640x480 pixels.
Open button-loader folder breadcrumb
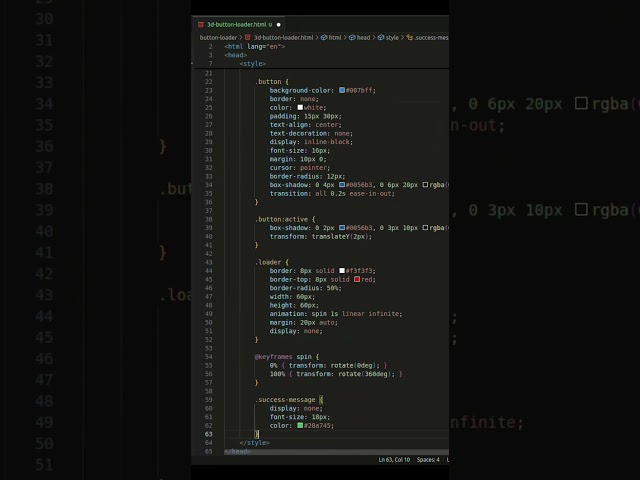coord(218,38)
